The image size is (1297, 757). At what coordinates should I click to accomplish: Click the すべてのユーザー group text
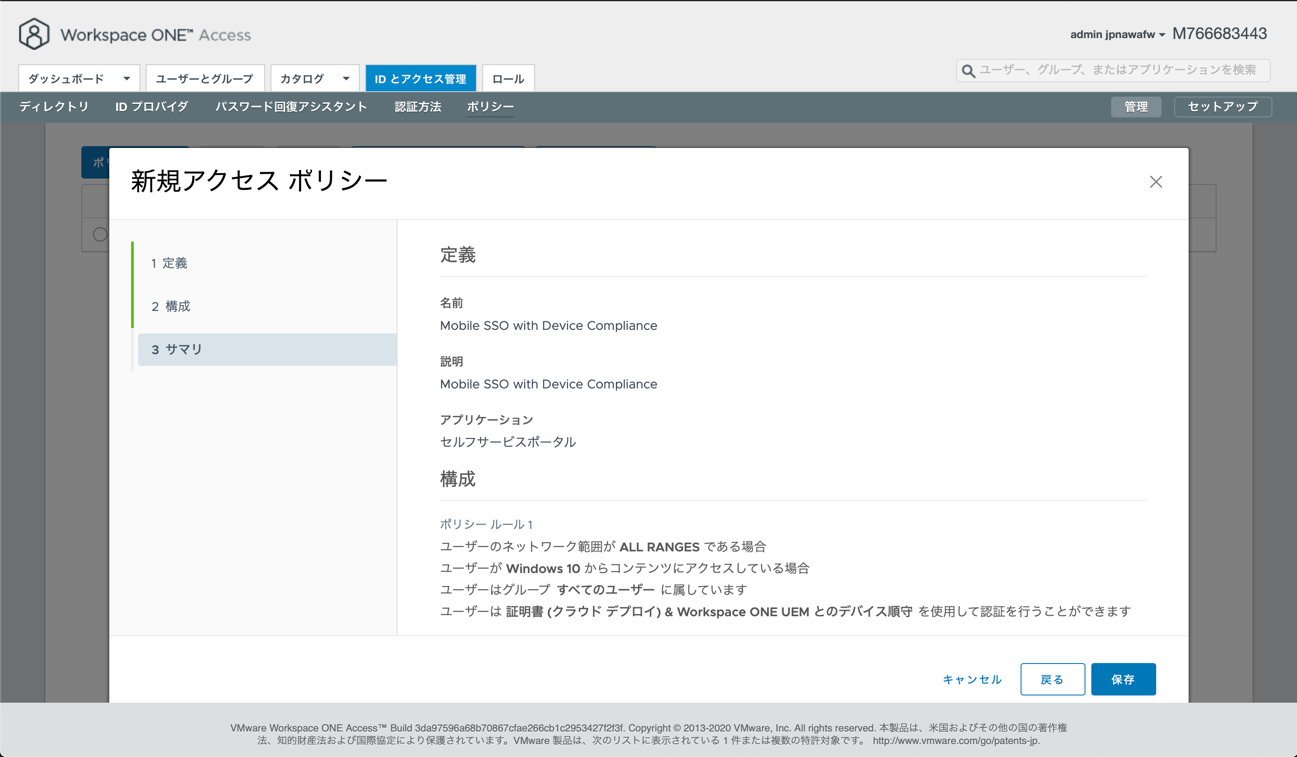[x=606, y=590]
